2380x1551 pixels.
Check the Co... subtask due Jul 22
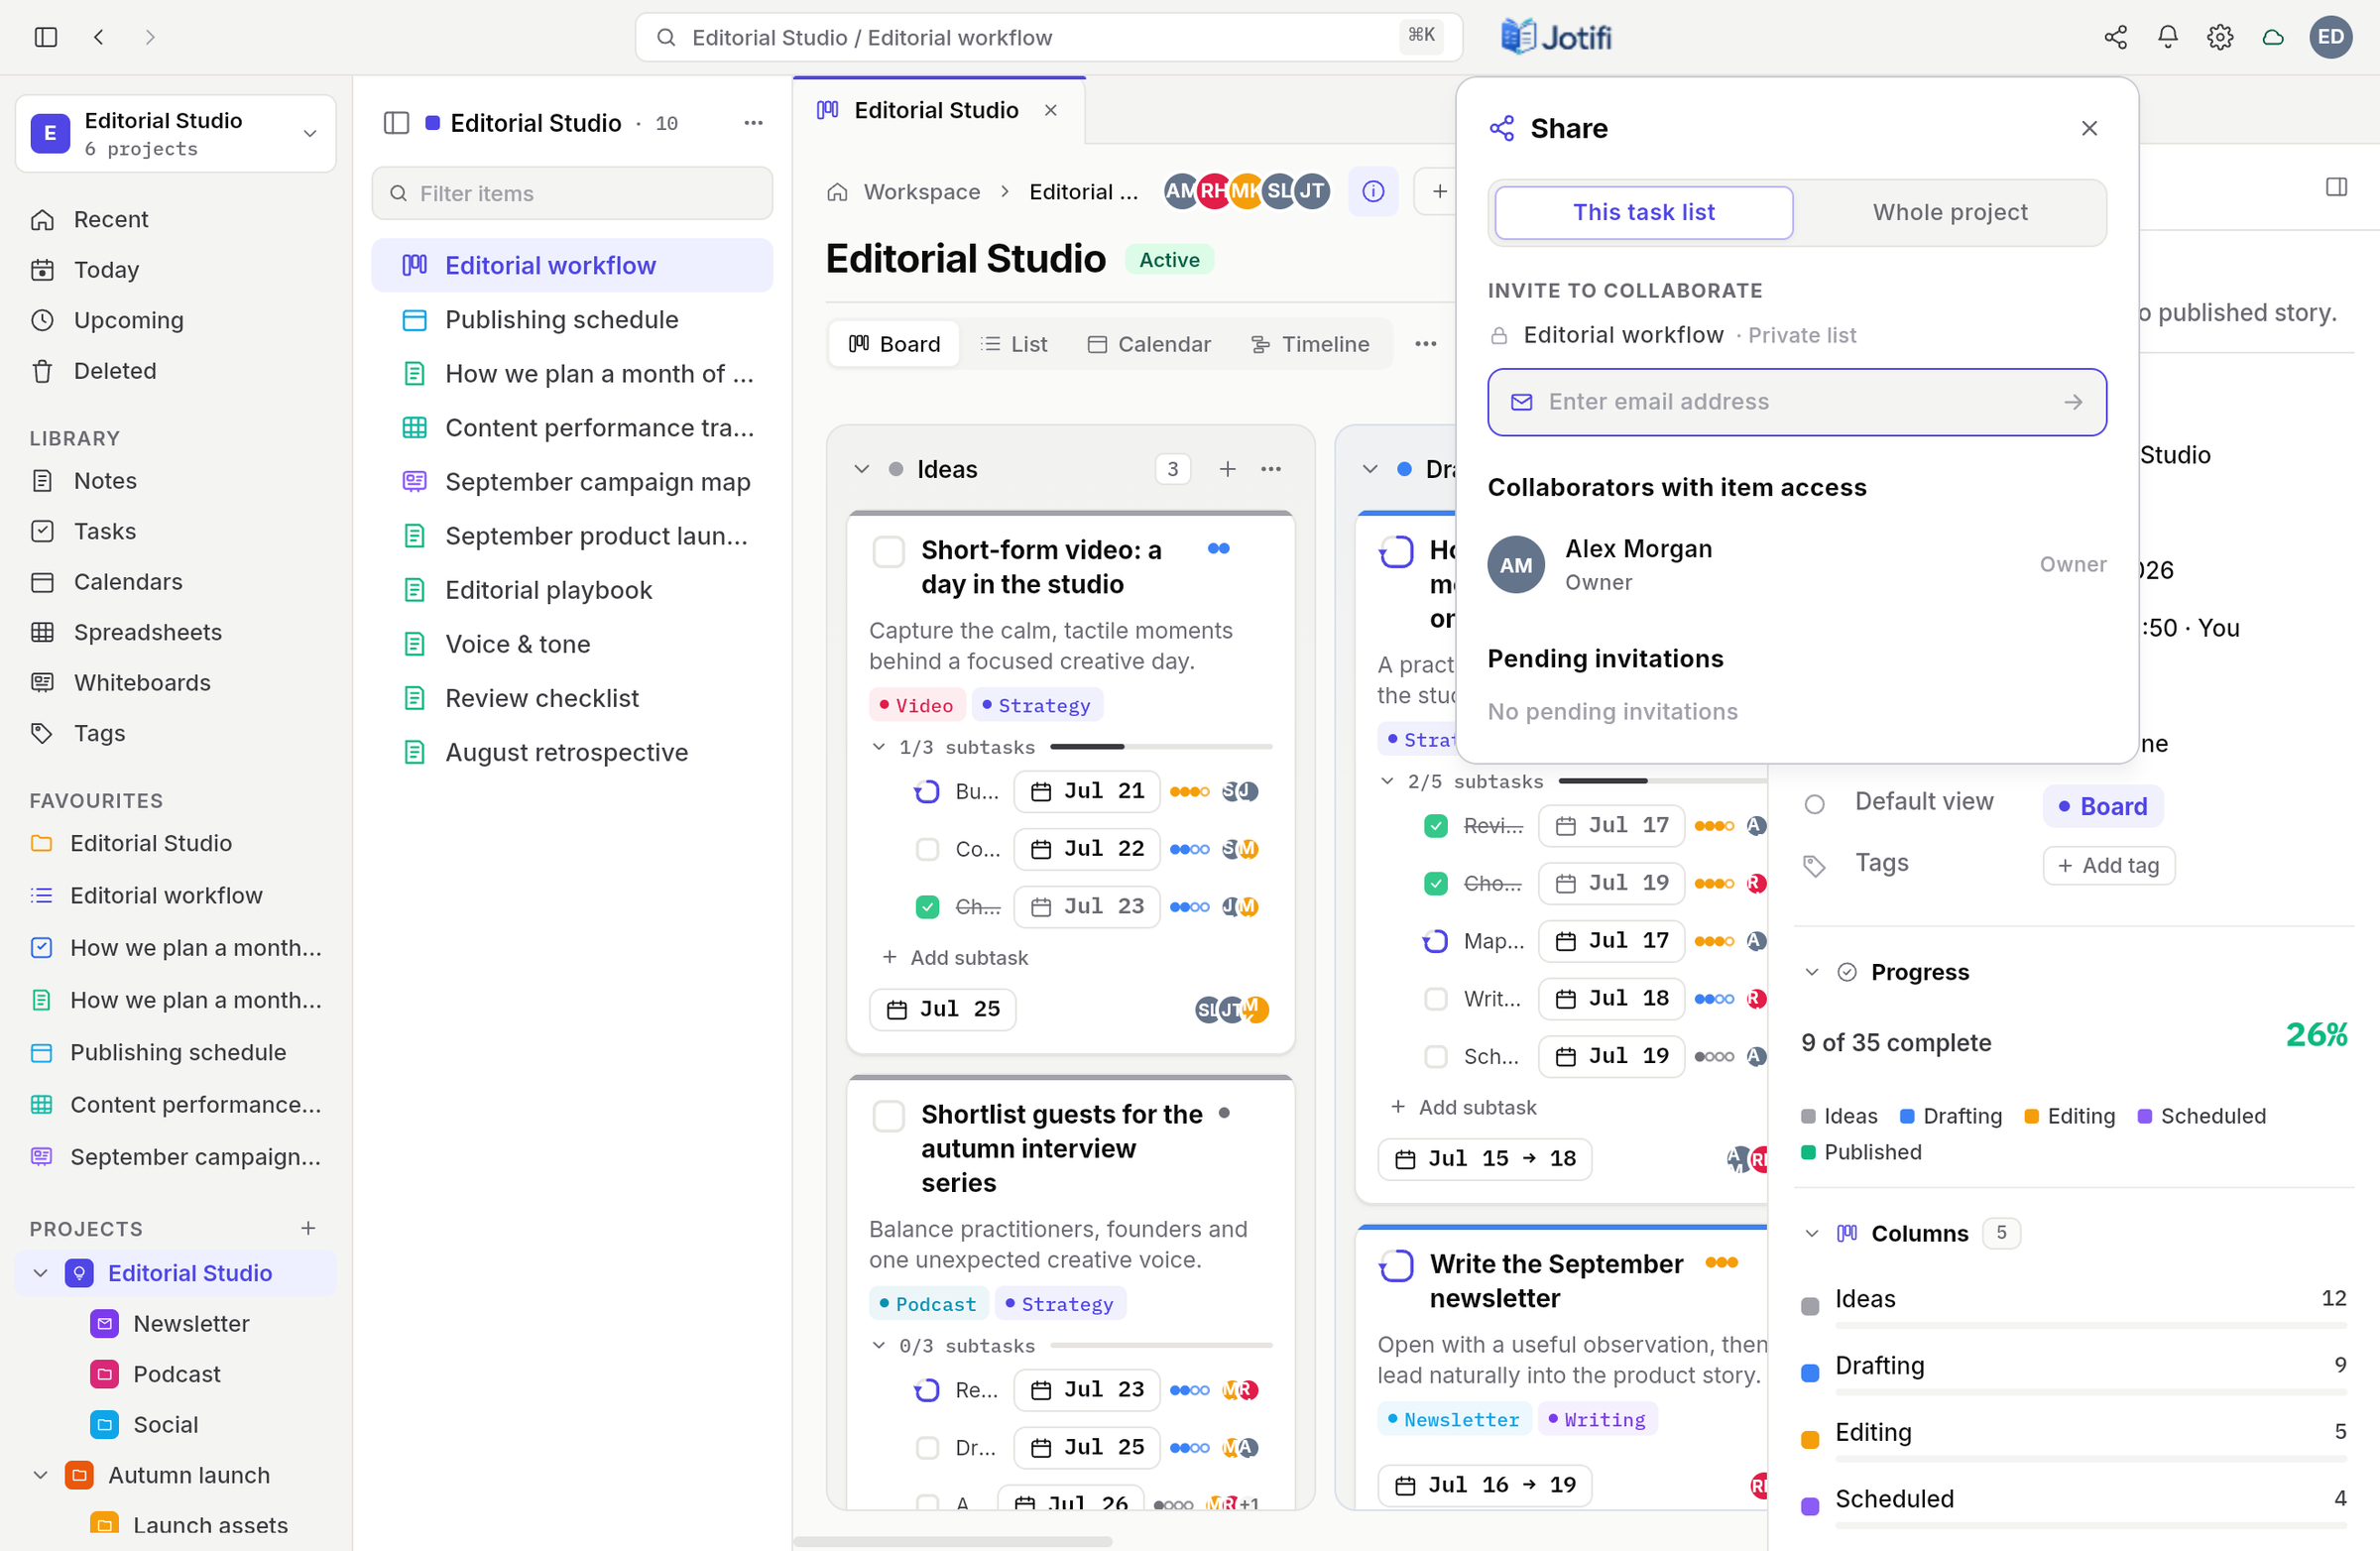[927, 849]
